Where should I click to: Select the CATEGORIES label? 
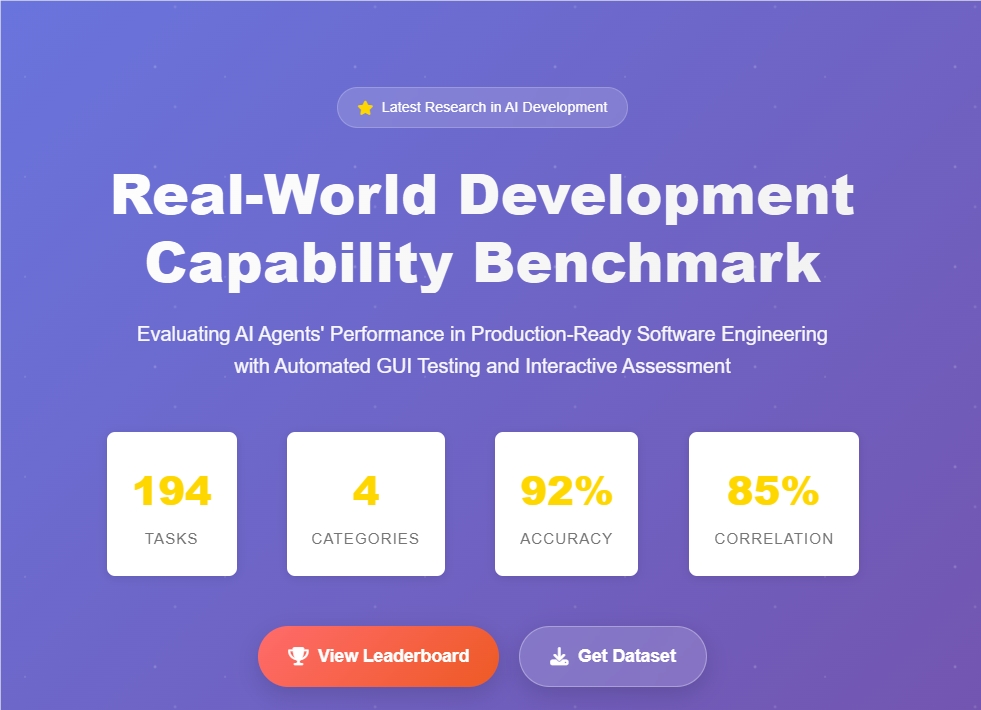365,538
